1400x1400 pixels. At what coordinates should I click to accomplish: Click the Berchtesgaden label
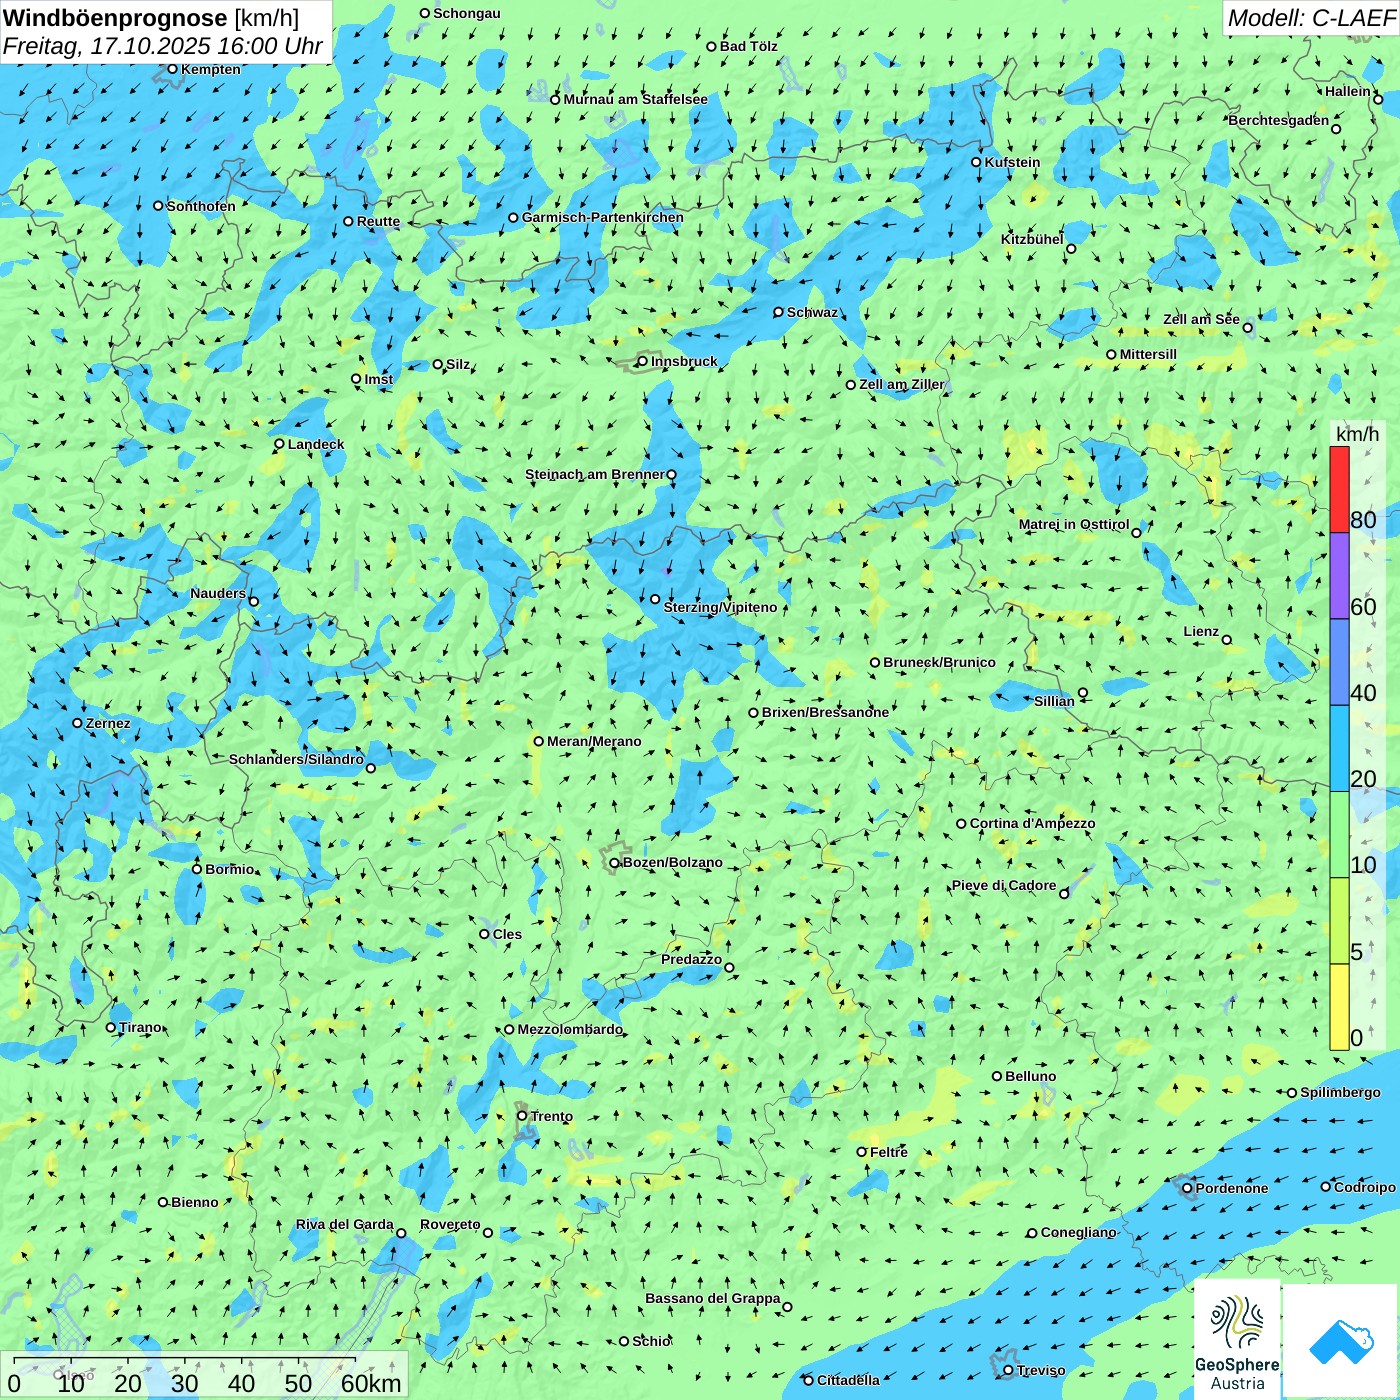point(1279,120)
